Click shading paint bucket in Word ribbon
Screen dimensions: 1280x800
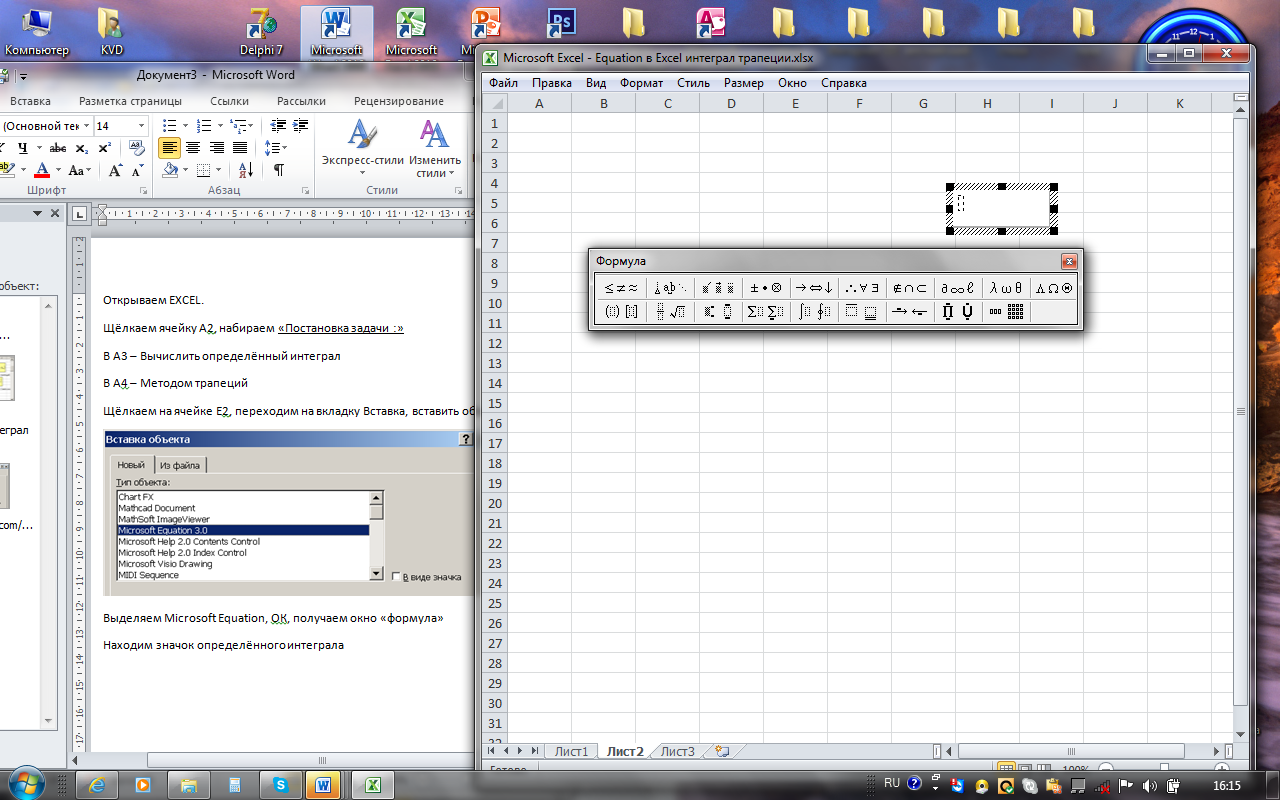170,170
